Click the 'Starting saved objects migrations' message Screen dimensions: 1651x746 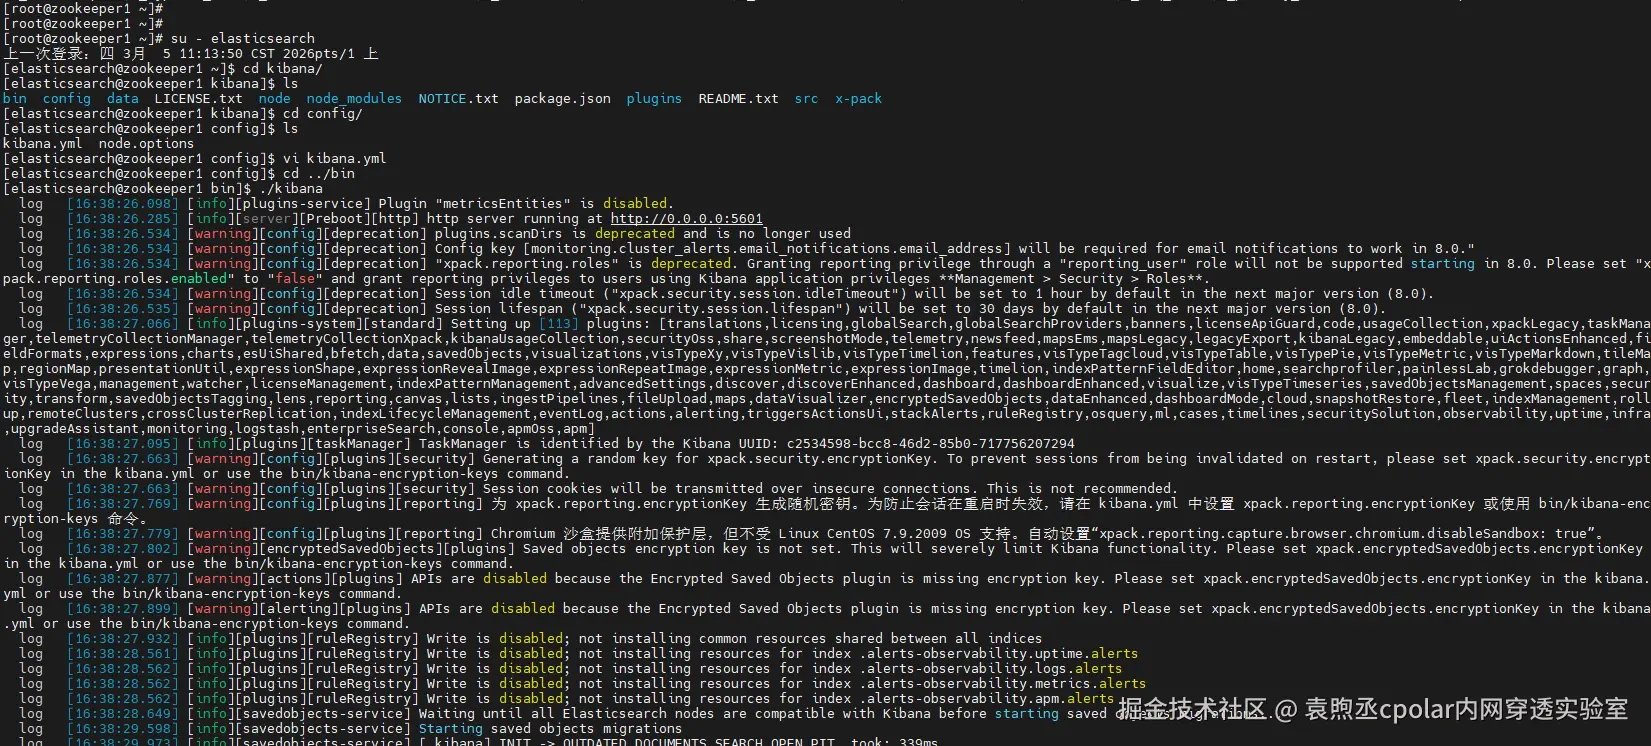tap(550, 728)
